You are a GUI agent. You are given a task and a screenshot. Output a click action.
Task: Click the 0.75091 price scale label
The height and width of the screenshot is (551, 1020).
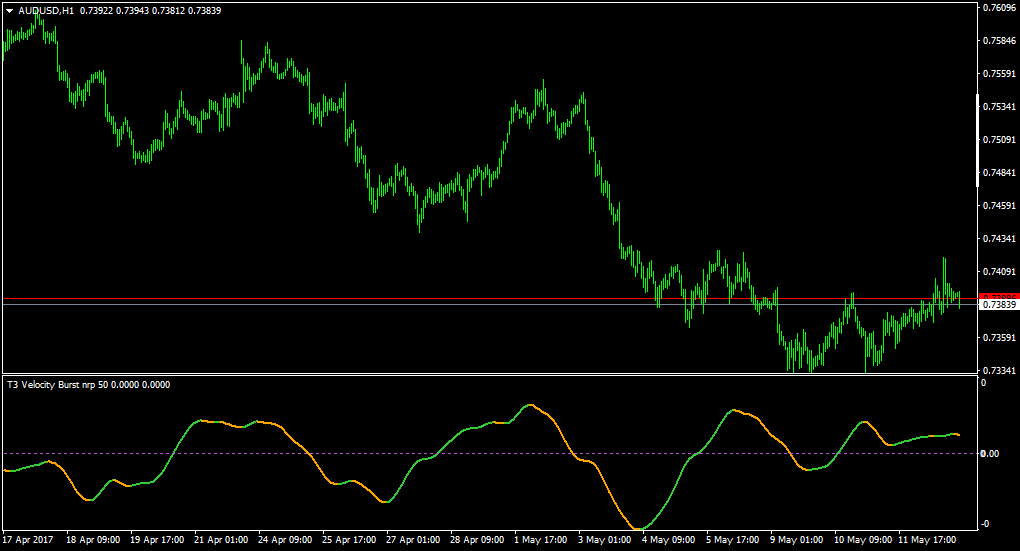(999, 139)
